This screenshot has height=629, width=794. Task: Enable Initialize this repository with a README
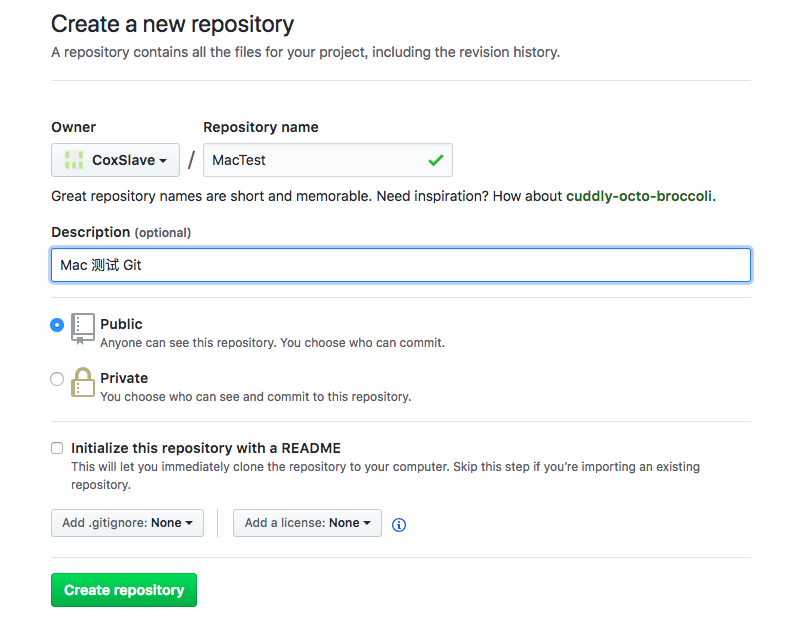[x=57, y=448]
